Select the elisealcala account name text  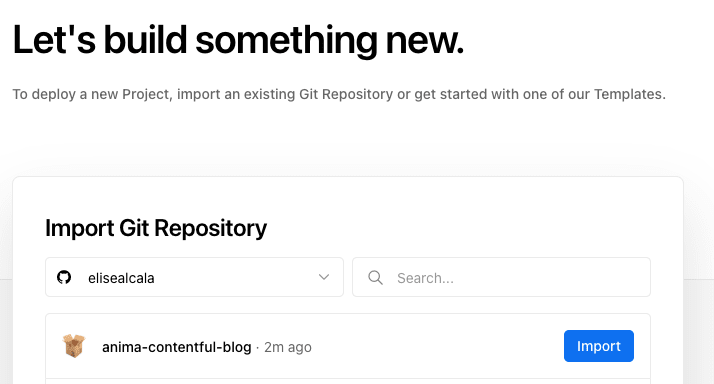tap(121, 278)
